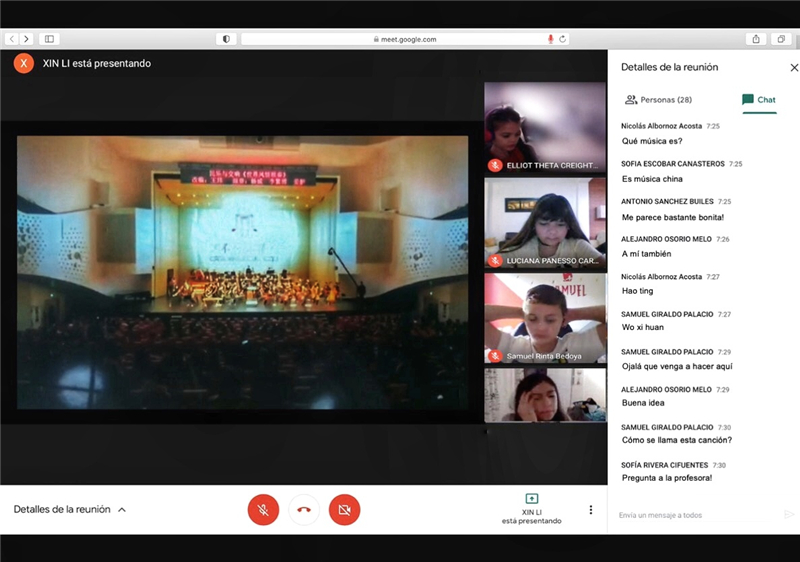Toggle the muted microphone button
Image resolution: width=800 pixels, height=562 pixels.
pos(263,510)
